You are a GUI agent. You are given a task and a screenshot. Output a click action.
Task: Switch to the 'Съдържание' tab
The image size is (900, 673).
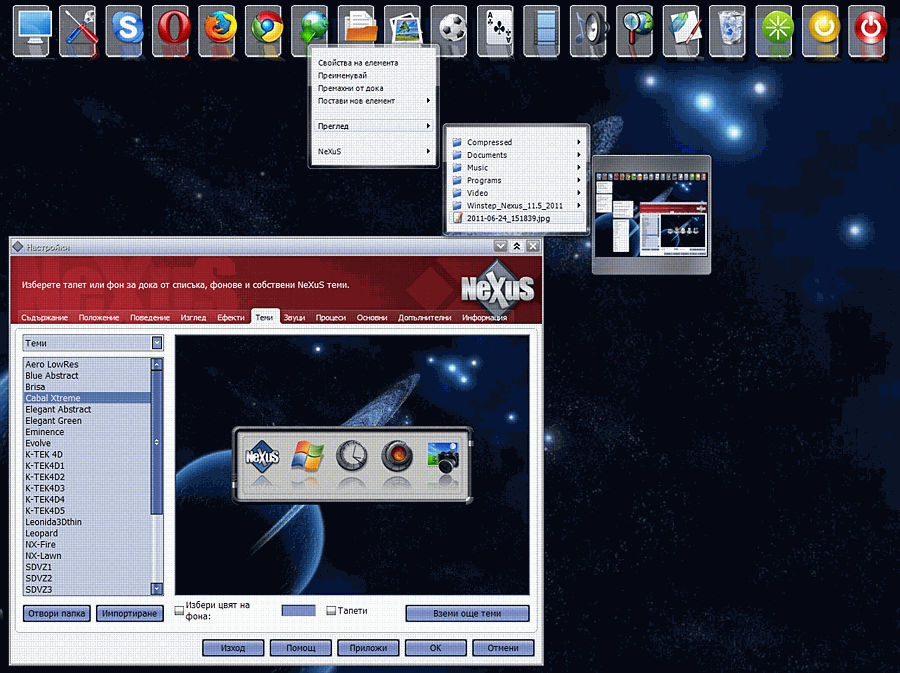click(44, 317)
